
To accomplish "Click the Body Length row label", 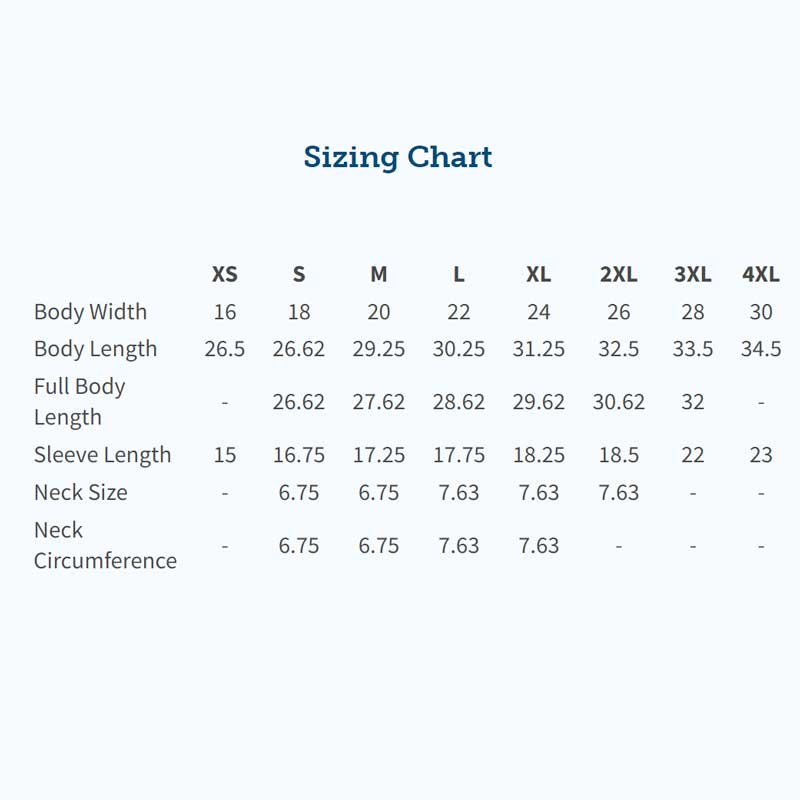I will coord(95,349).
